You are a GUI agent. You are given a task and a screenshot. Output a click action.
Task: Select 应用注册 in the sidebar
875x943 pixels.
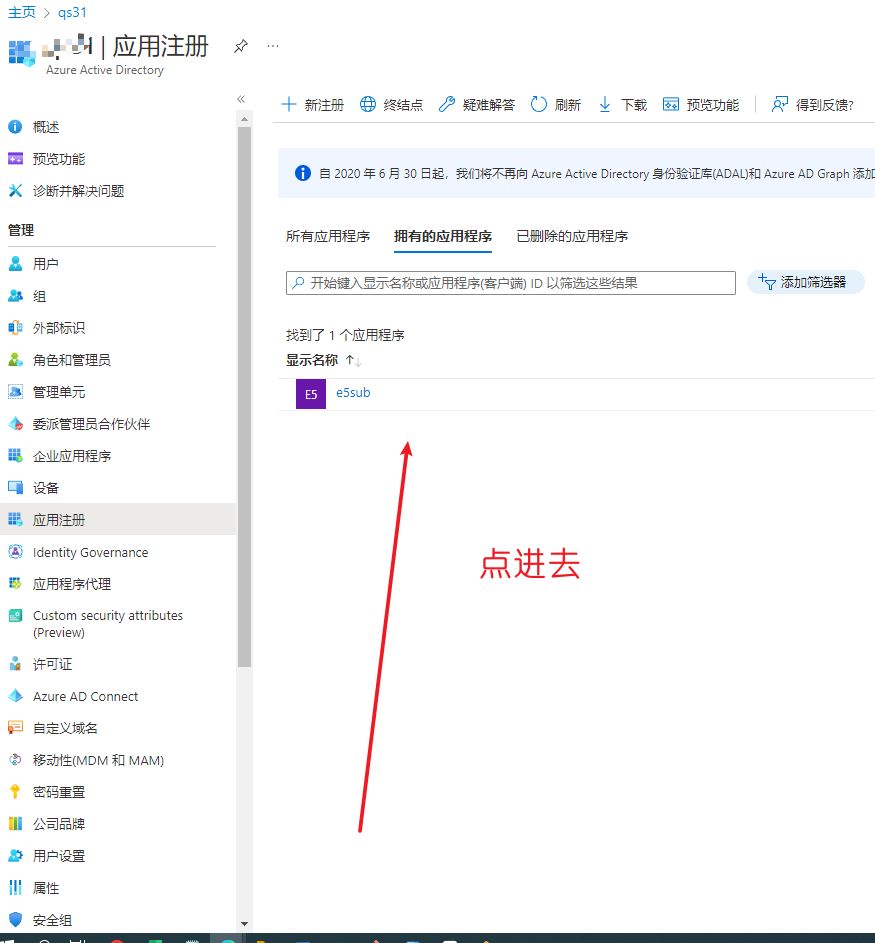pyautogui.click(x=118, y=520)
